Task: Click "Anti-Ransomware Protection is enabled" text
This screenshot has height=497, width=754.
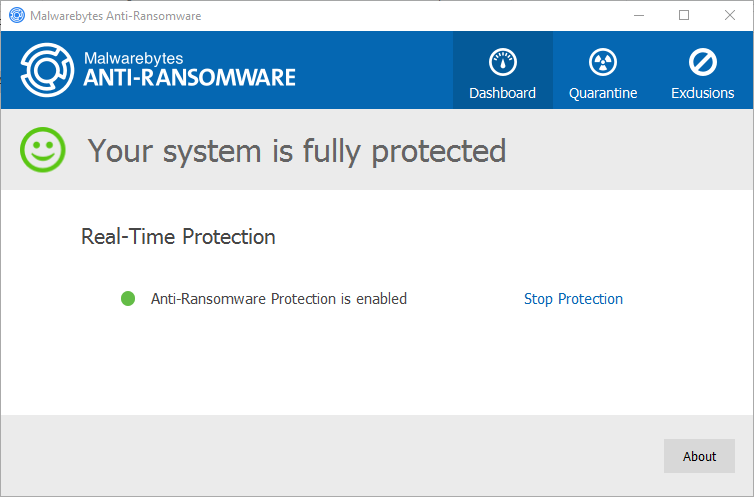Action: click(279, 298)
